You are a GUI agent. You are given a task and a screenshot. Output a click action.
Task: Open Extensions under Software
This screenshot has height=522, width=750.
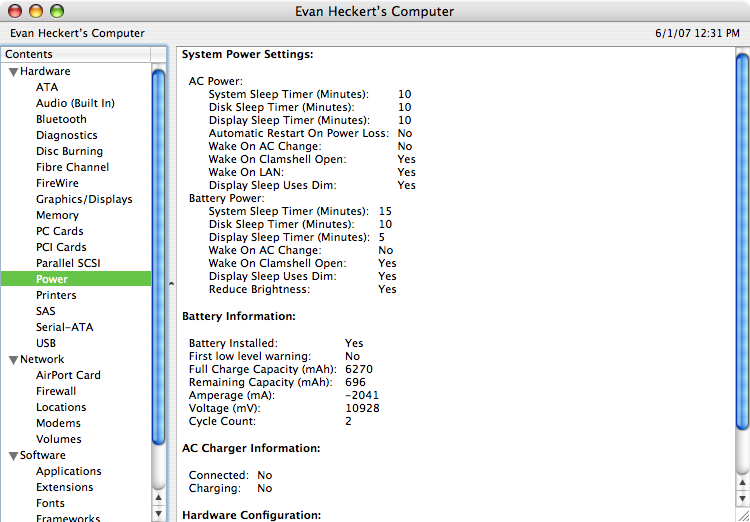(64, 487)
